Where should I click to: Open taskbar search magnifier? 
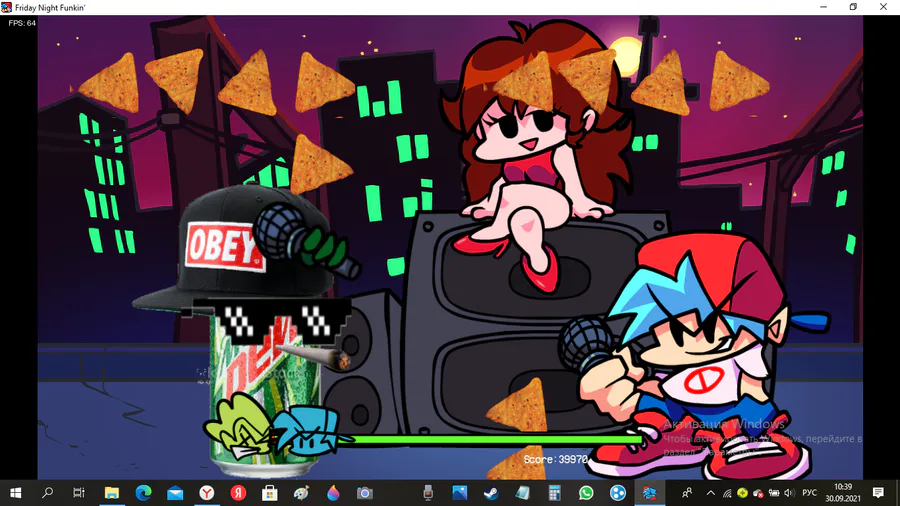point(48,493)
